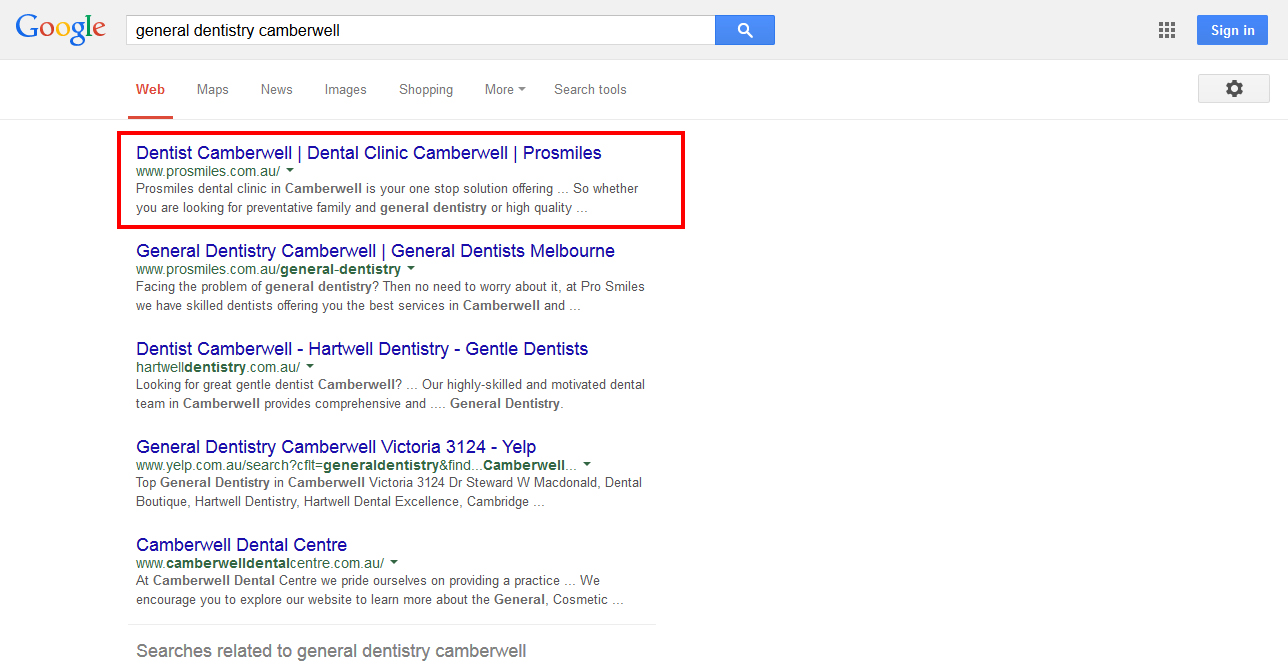Click snippet starting 'At Camberwell Dental Centre we pride'
This screenshot has width=1288, height=671.
coord(380,590)
